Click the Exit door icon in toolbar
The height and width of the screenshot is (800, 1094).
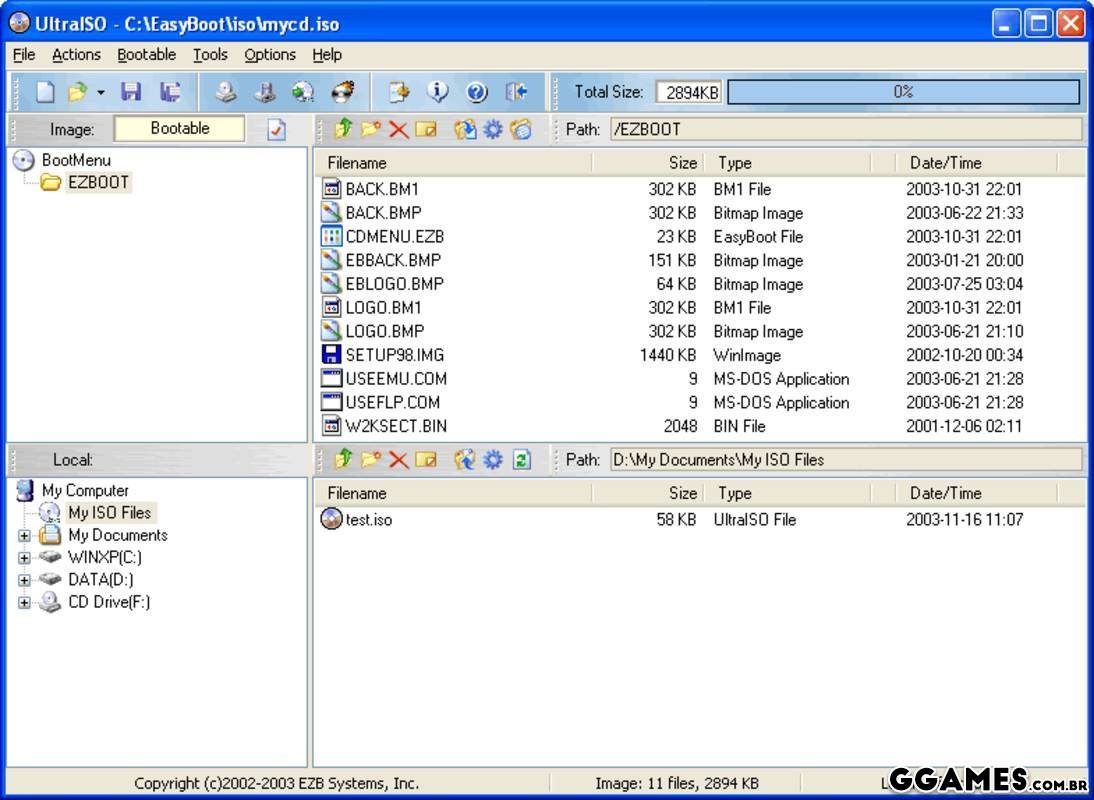pos(516,92)
